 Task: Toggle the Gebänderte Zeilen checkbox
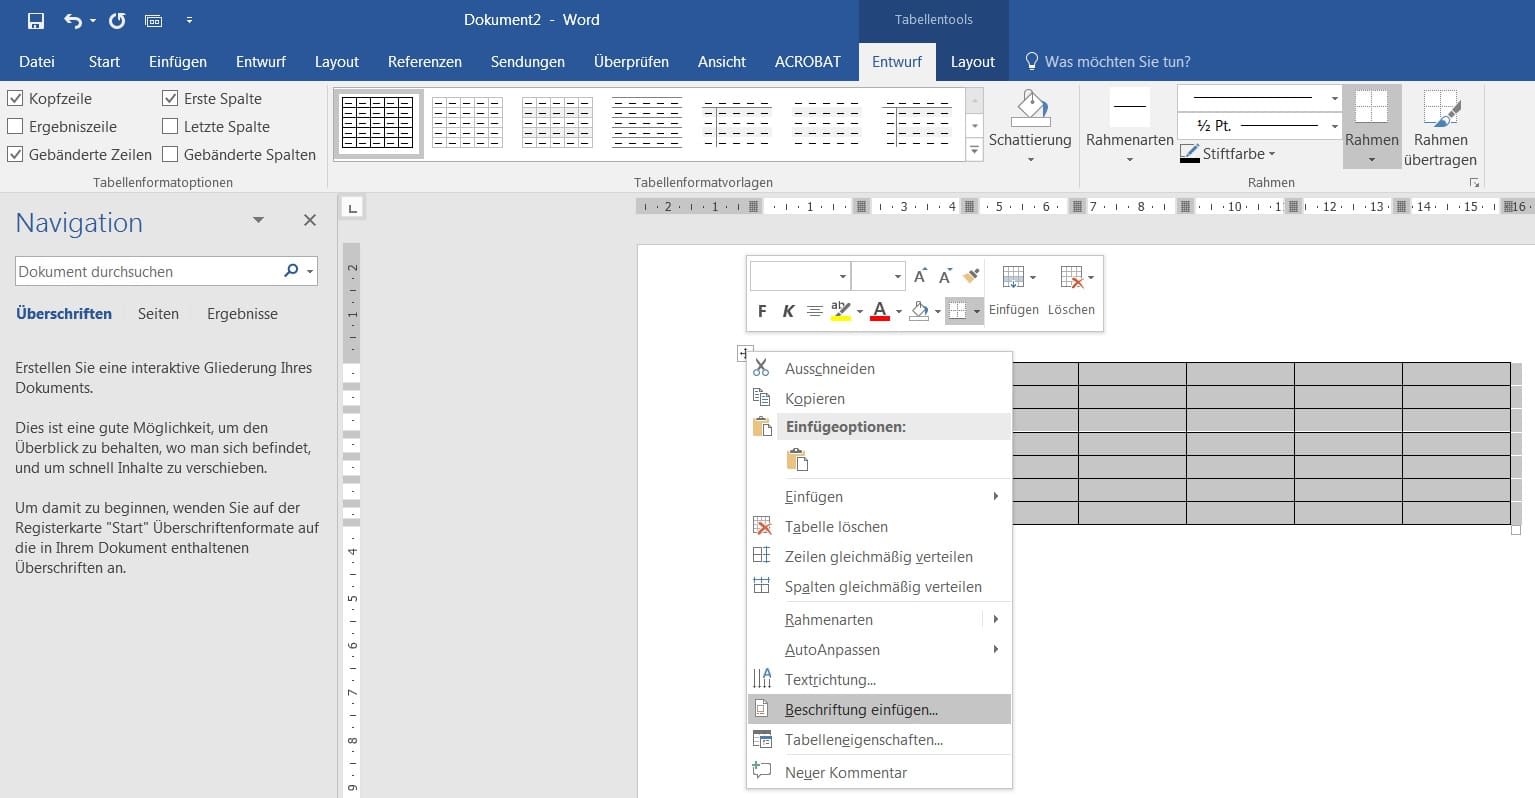pos(15,154)
